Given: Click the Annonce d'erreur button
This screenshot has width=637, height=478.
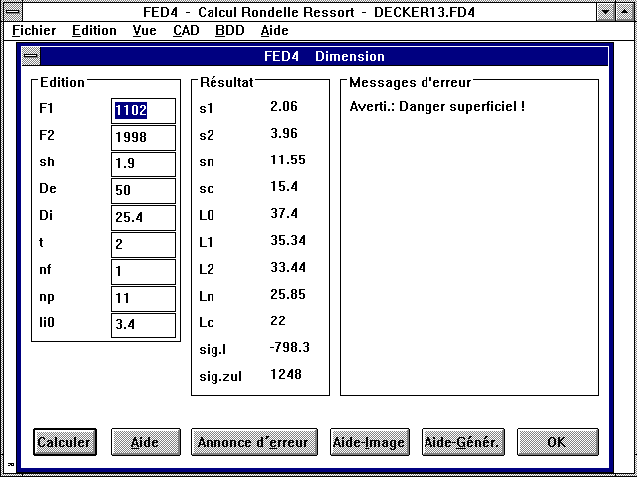Looking at the screenshot, I should tap(254, 442).
